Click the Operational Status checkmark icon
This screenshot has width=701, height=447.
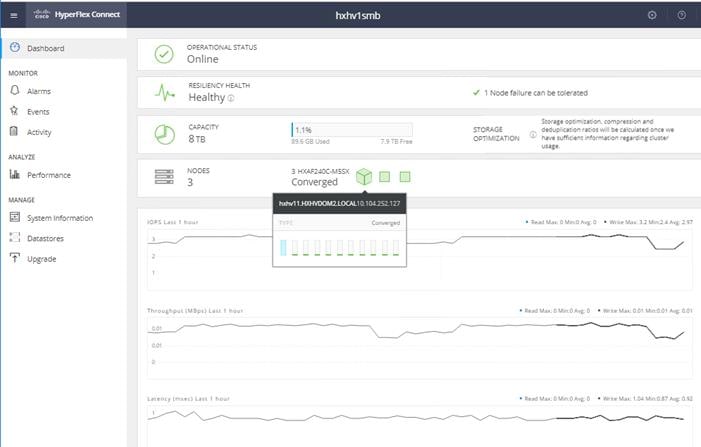pyautogui.click(x=164, y=54)
